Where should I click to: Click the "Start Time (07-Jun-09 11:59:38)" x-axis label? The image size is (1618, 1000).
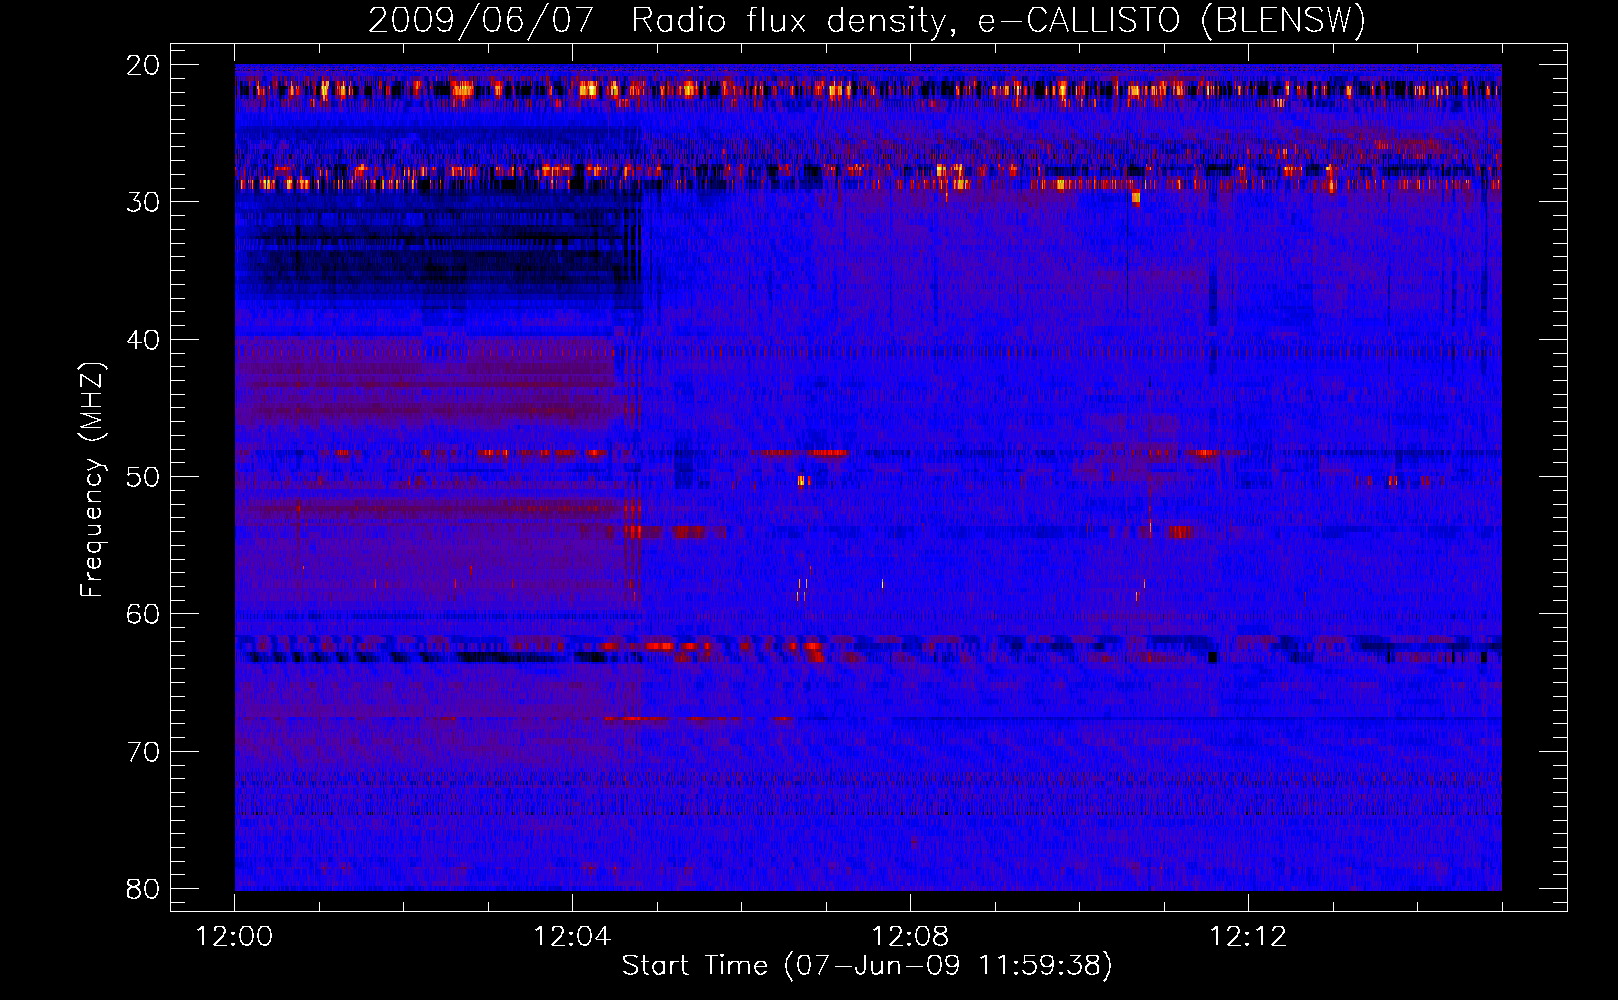pyautogui.click(x=867, y=966)
